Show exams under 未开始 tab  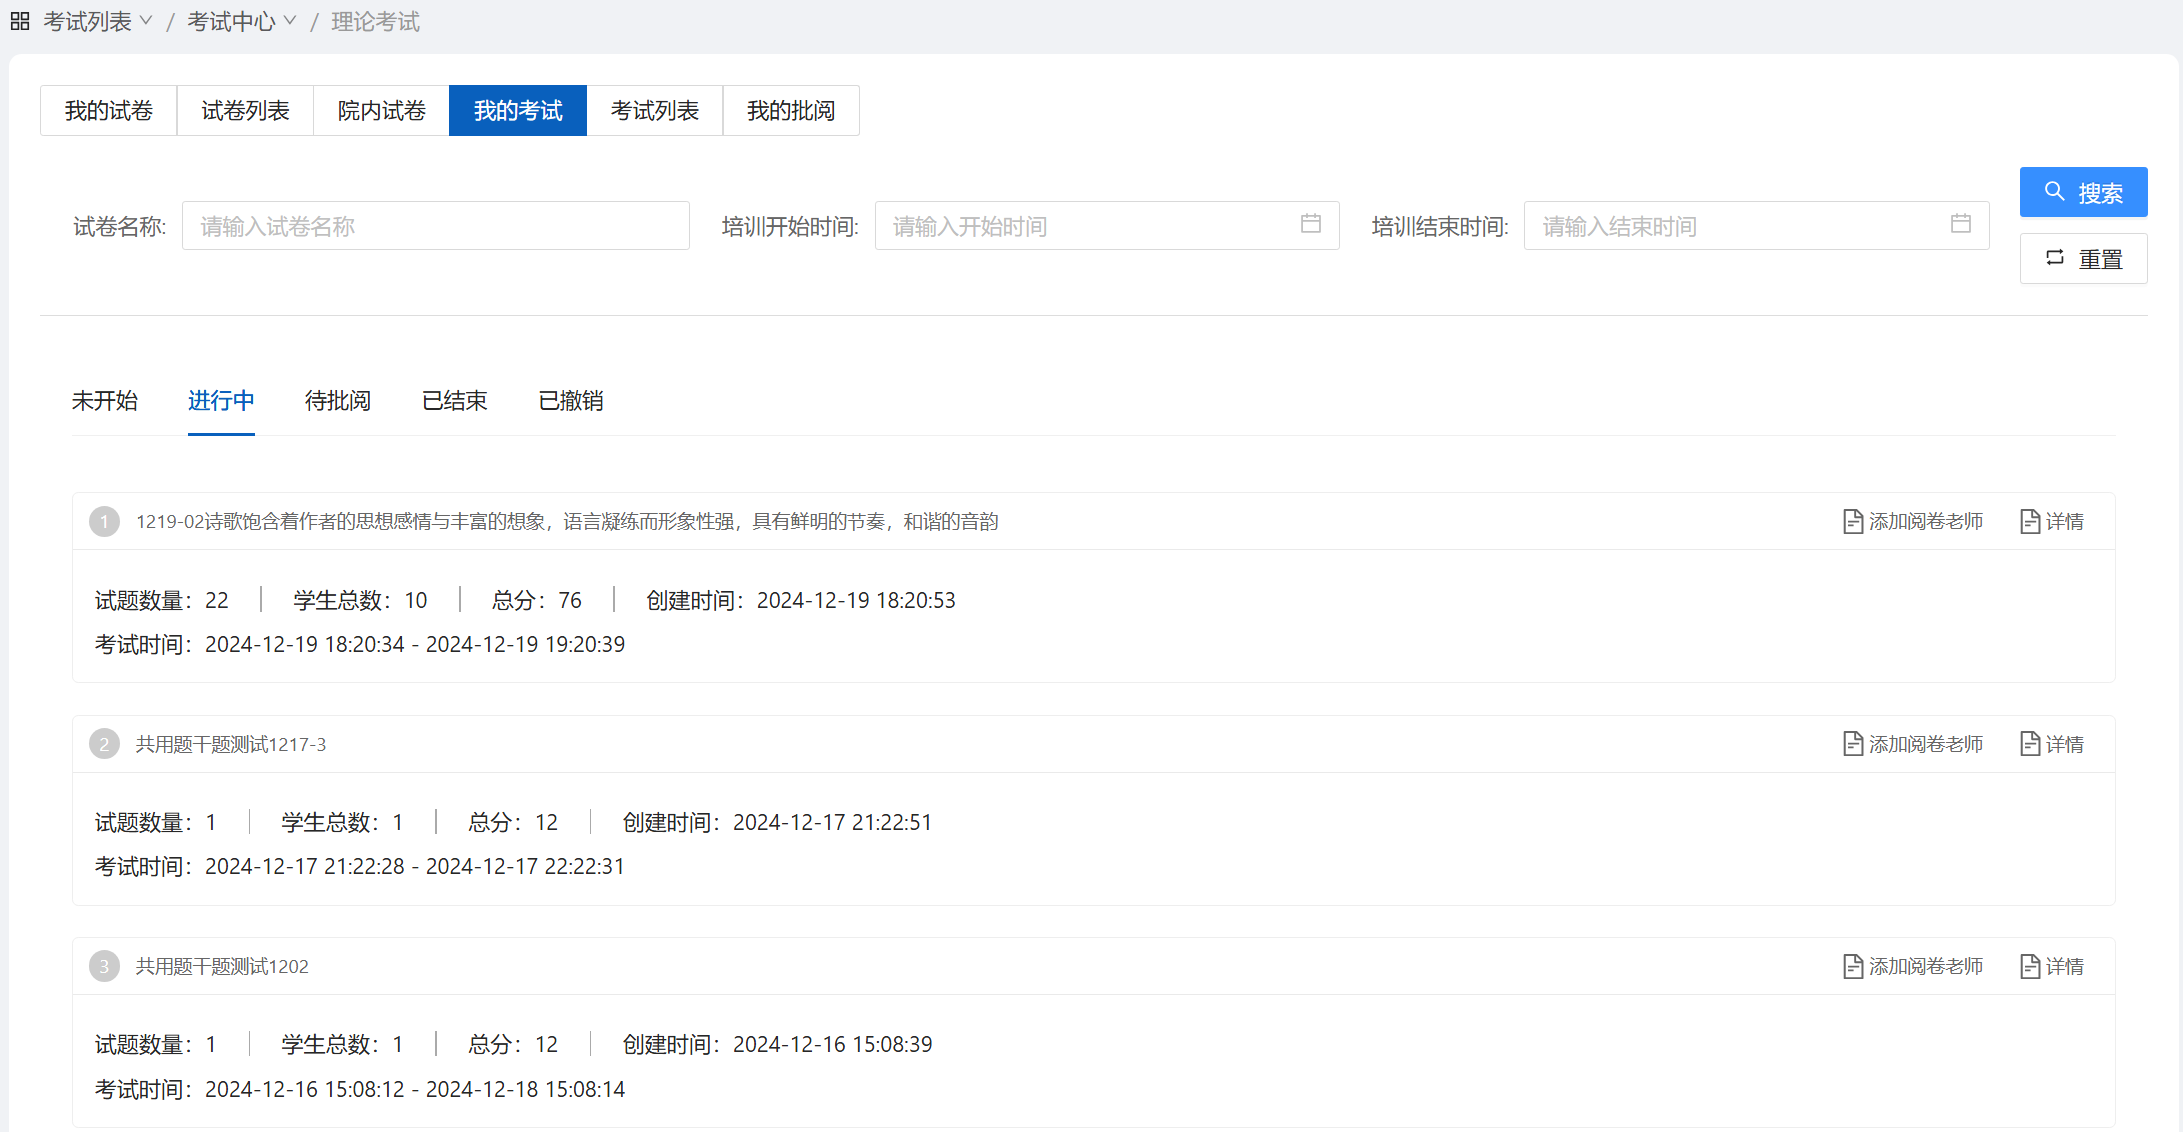[x=104, y=401]
